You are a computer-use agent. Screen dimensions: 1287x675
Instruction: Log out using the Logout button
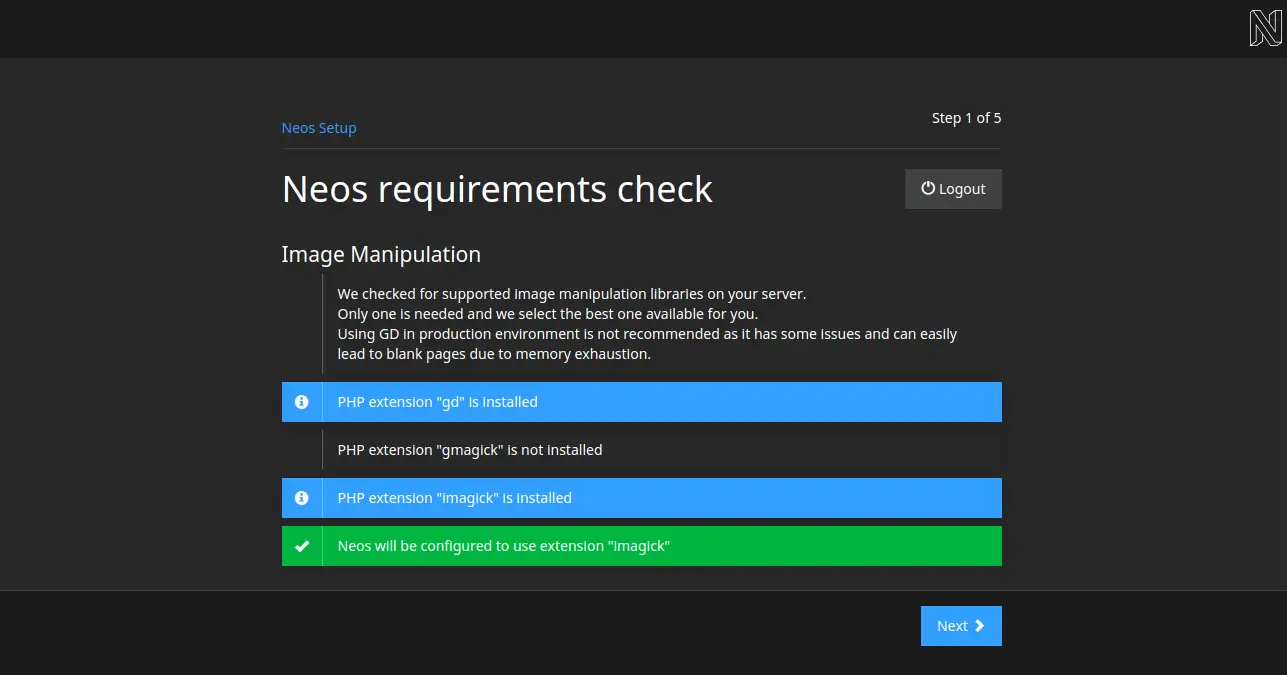[953, 189]
